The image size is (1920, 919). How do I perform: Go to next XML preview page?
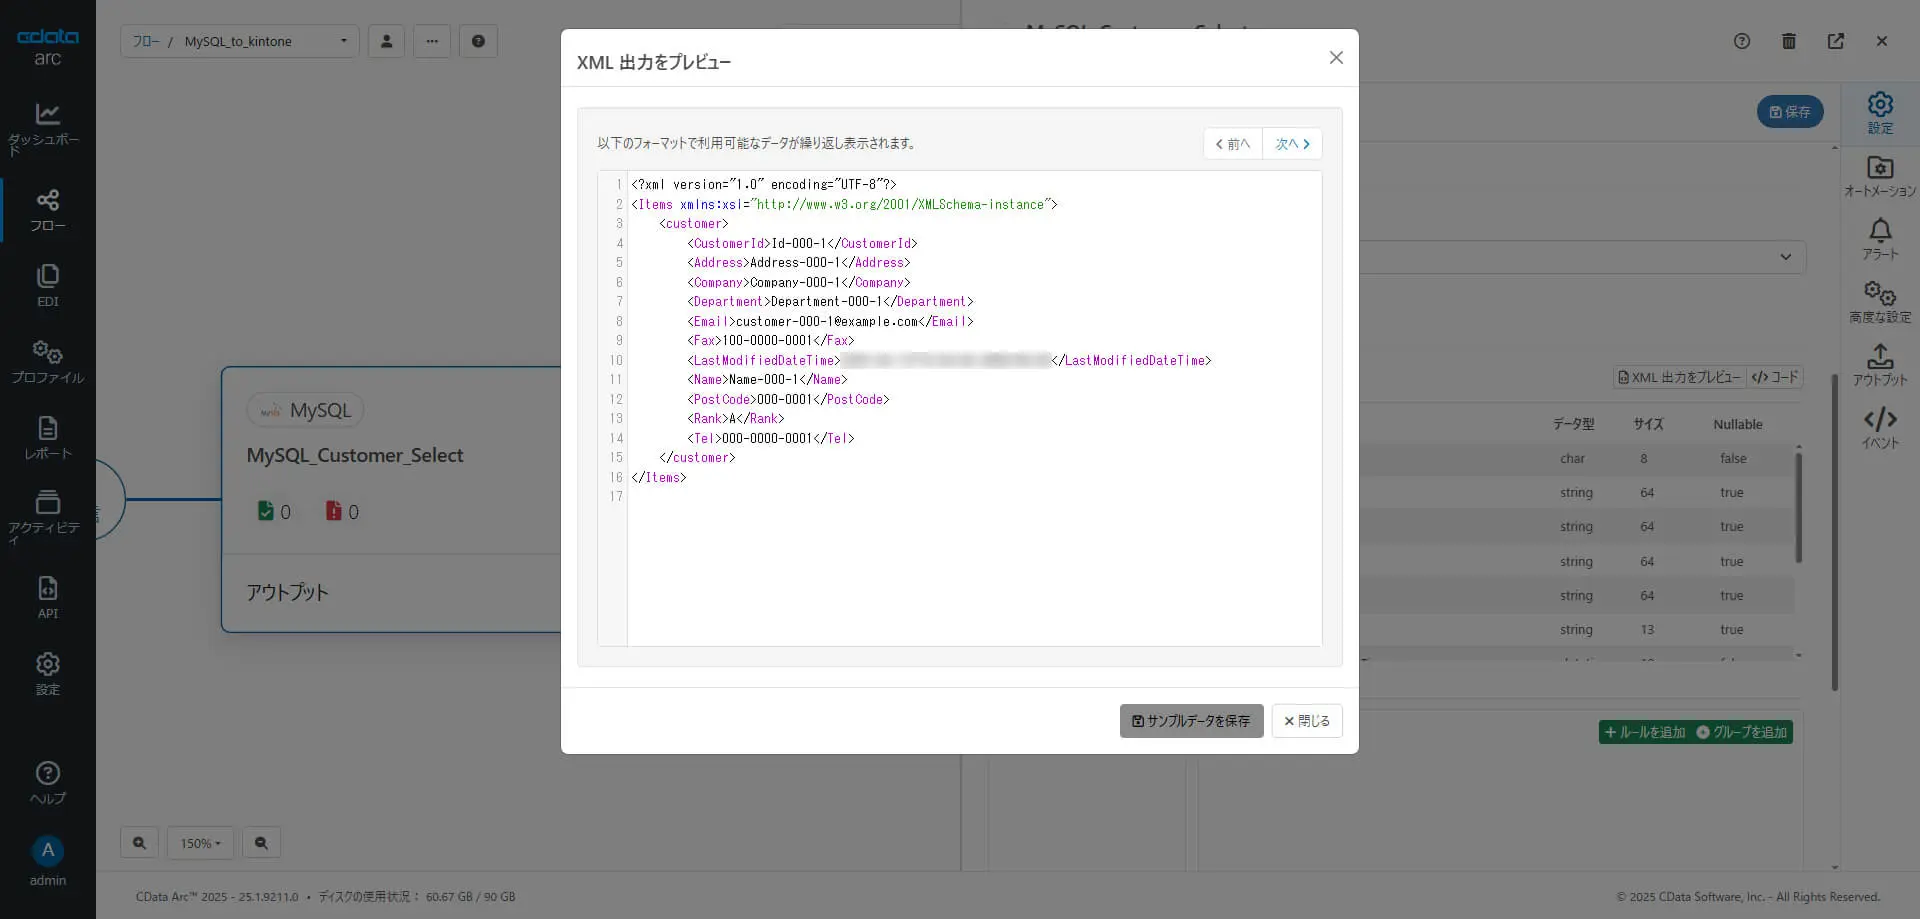(x=1292, y=144)
